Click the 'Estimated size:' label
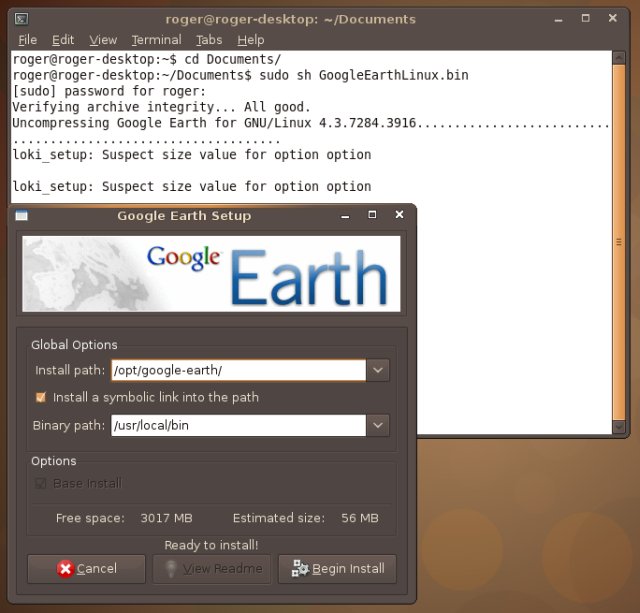The image size is (640, 613). pyautogui.click(x=279, y=518)
